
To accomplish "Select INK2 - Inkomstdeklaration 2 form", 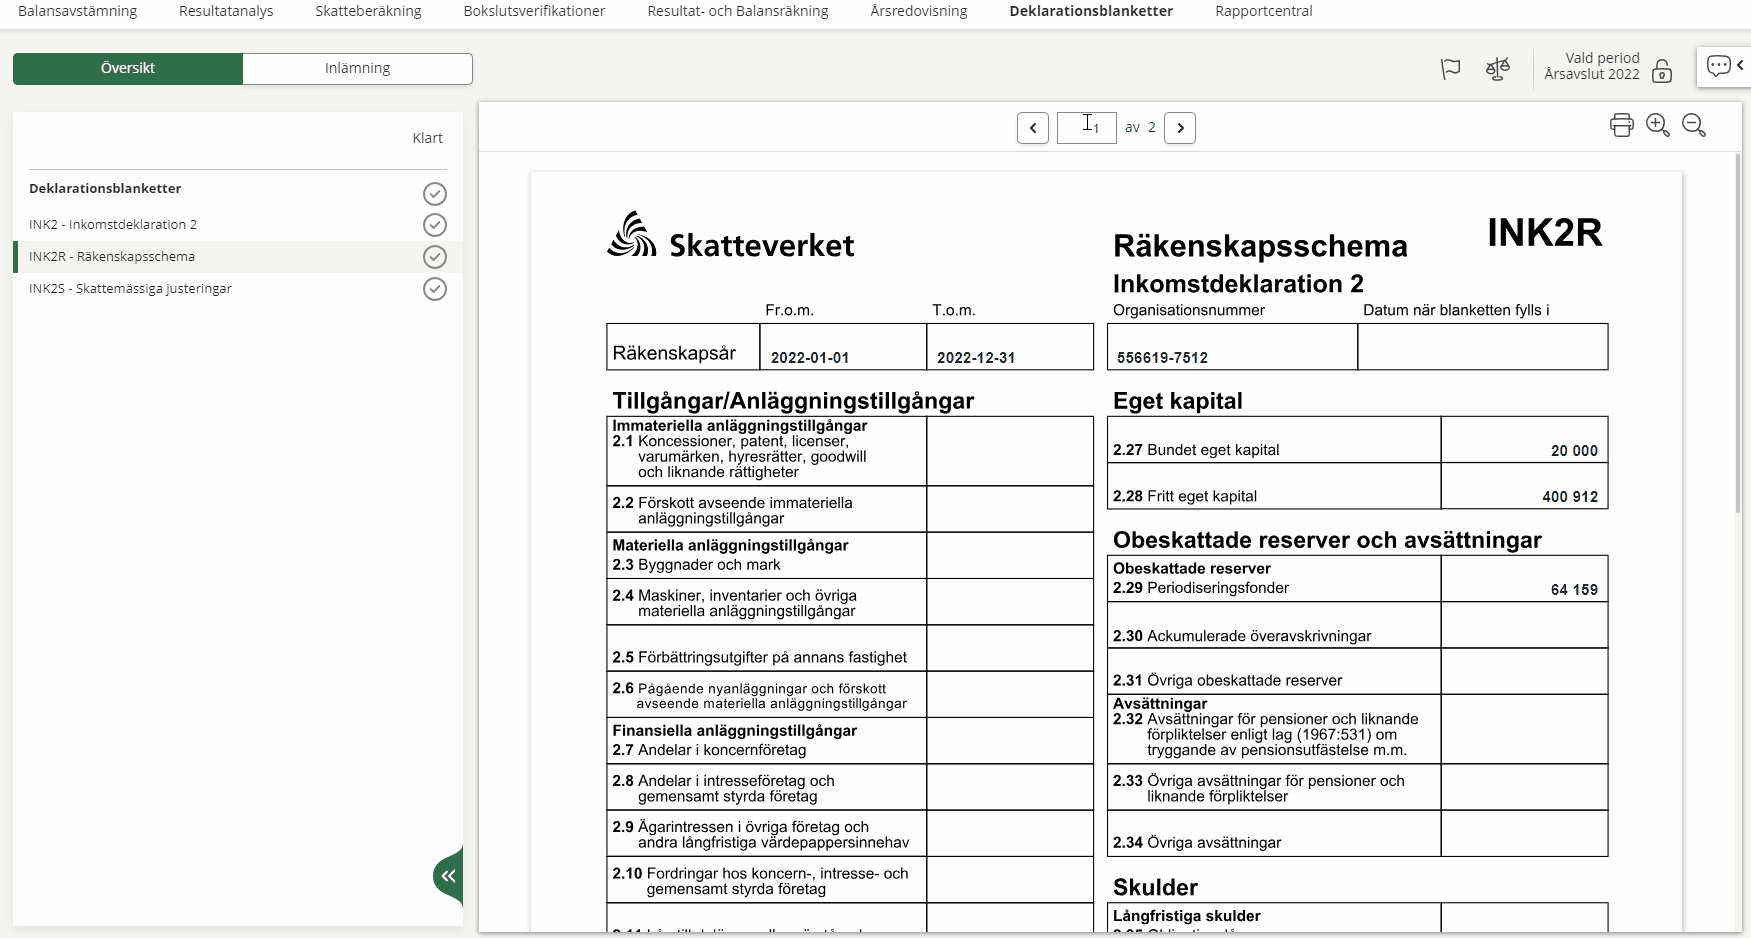I will [x=113, y=225].
